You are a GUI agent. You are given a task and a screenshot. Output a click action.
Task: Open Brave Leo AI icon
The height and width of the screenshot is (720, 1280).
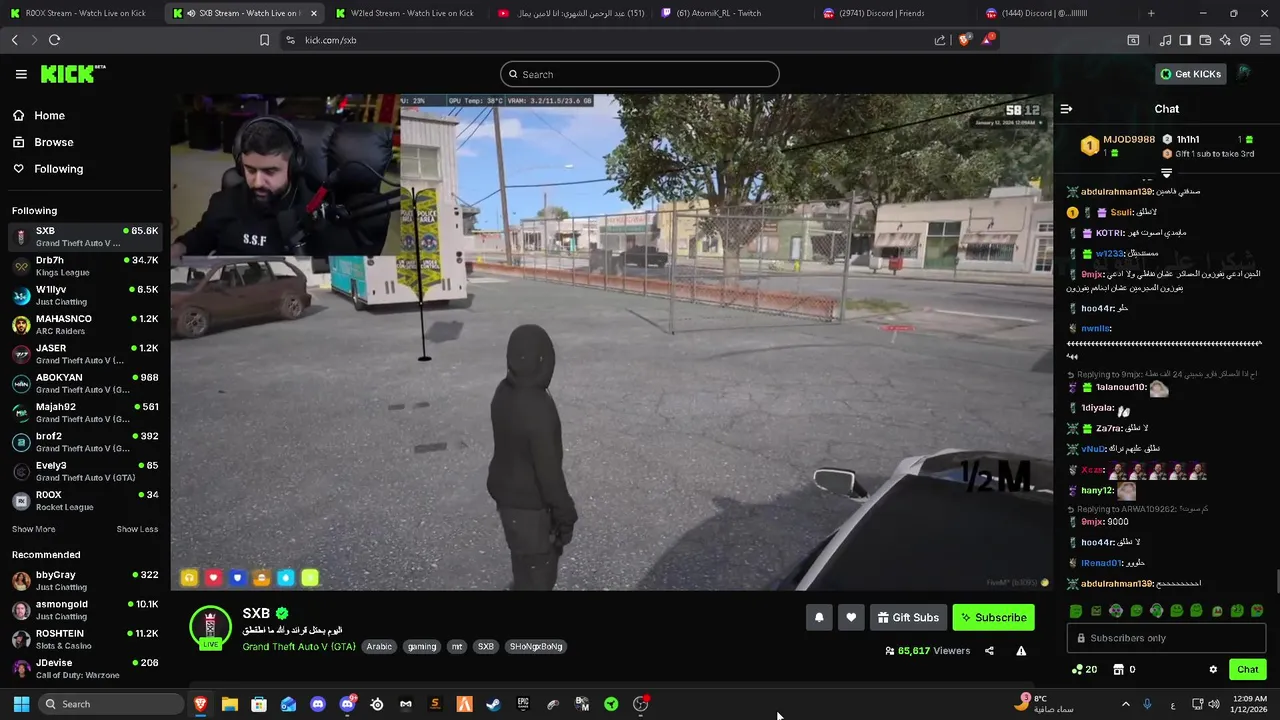pyautogui.click(x=1225, y=40)
